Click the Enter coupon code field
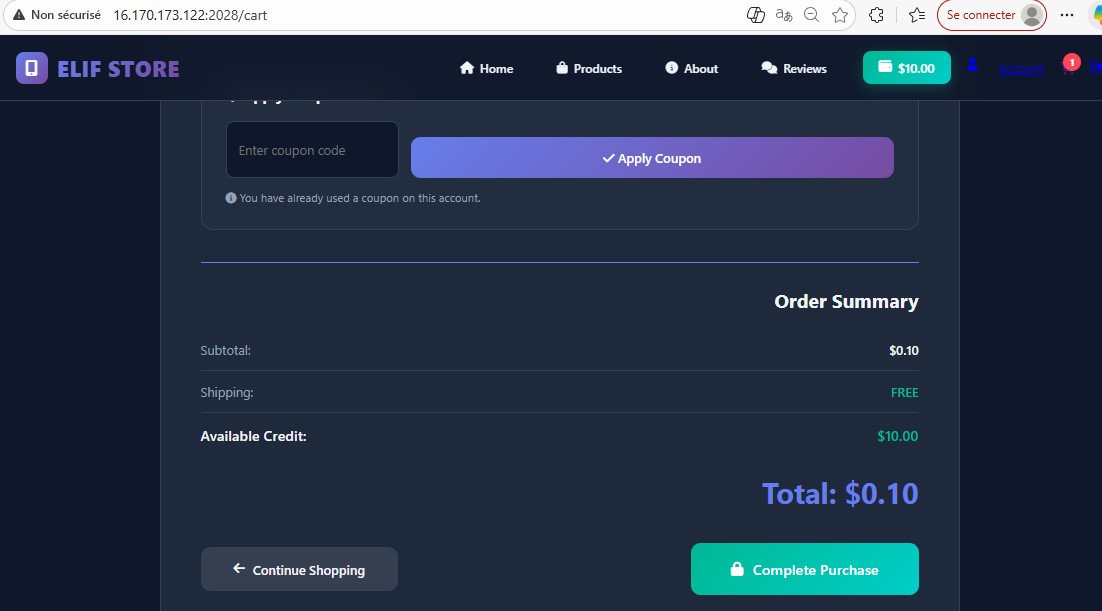 tap(312, 150)
